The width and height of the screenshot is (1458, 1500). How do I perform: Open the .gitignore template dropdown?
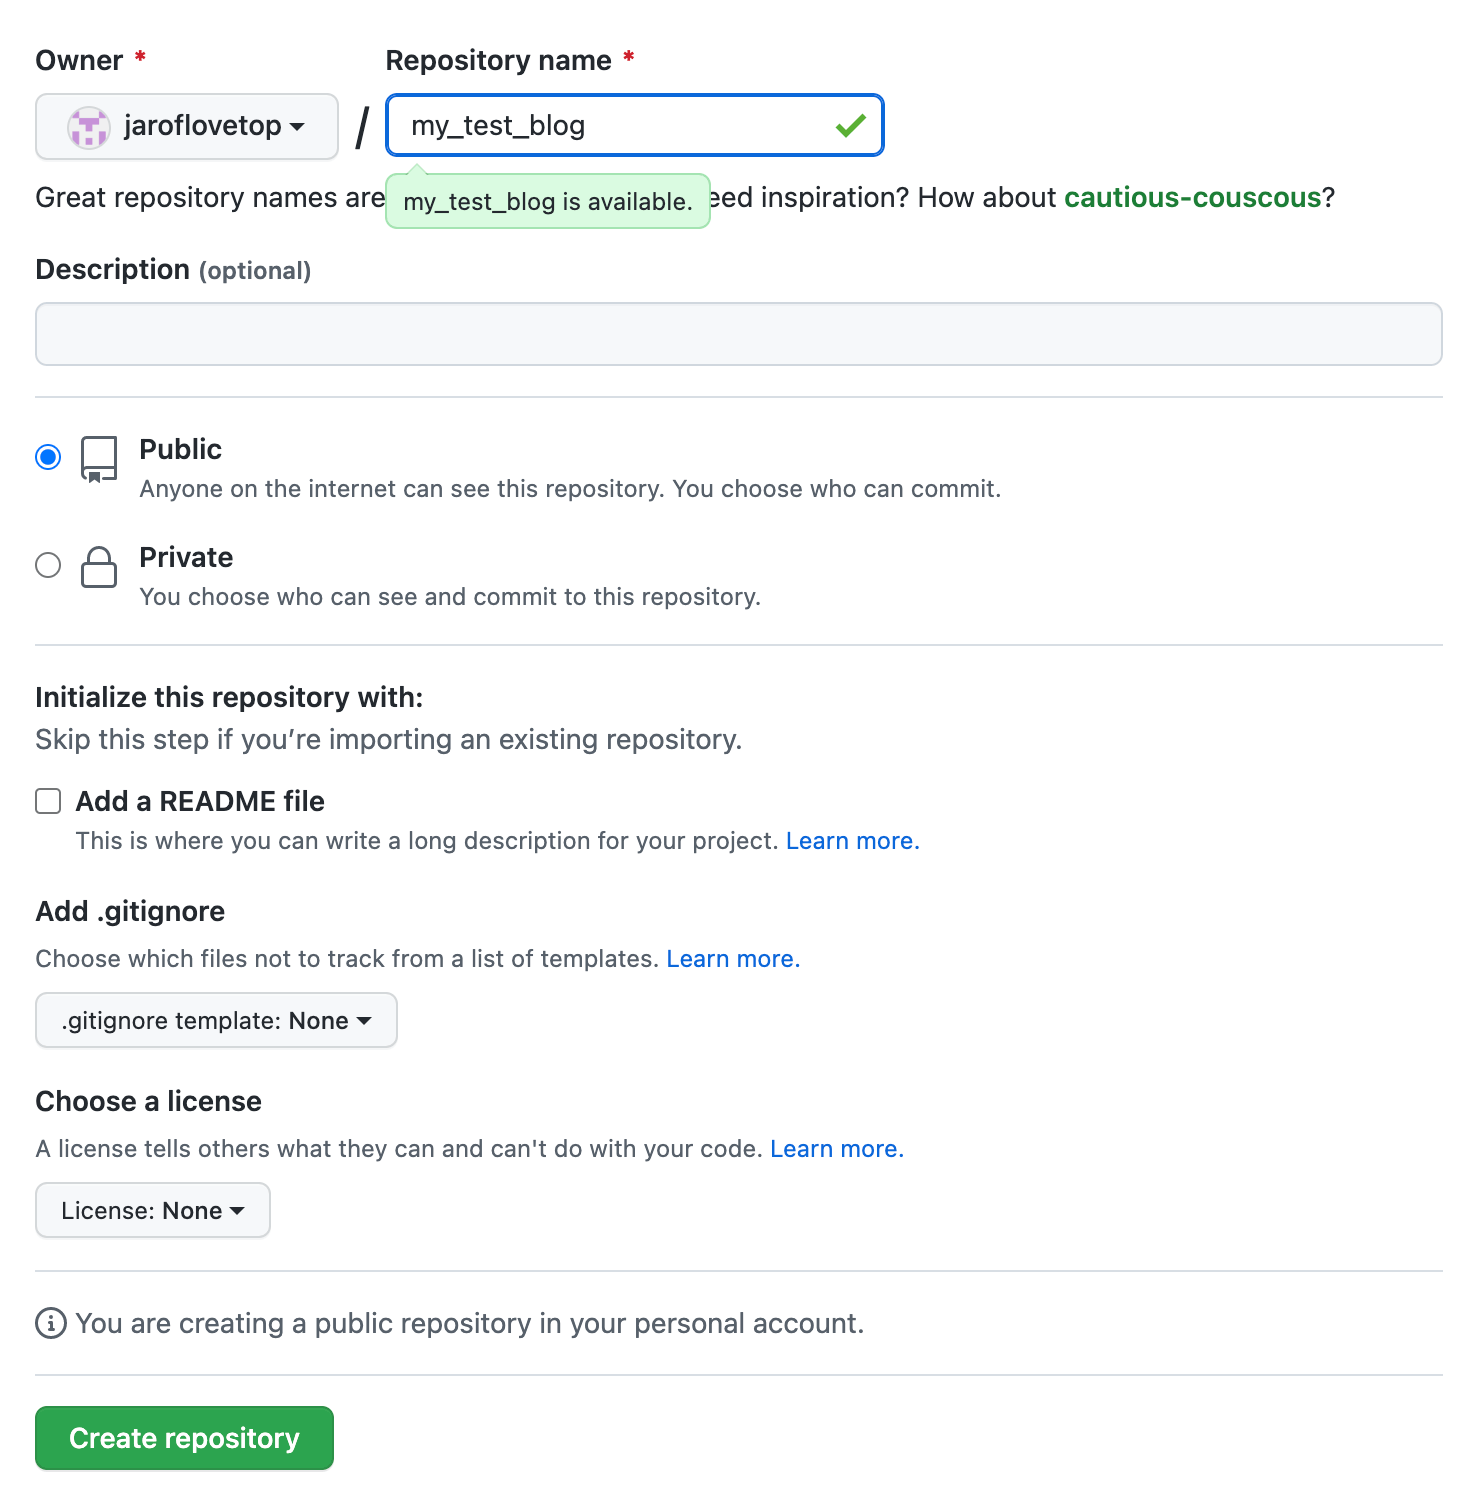(x=216, y=1020)
